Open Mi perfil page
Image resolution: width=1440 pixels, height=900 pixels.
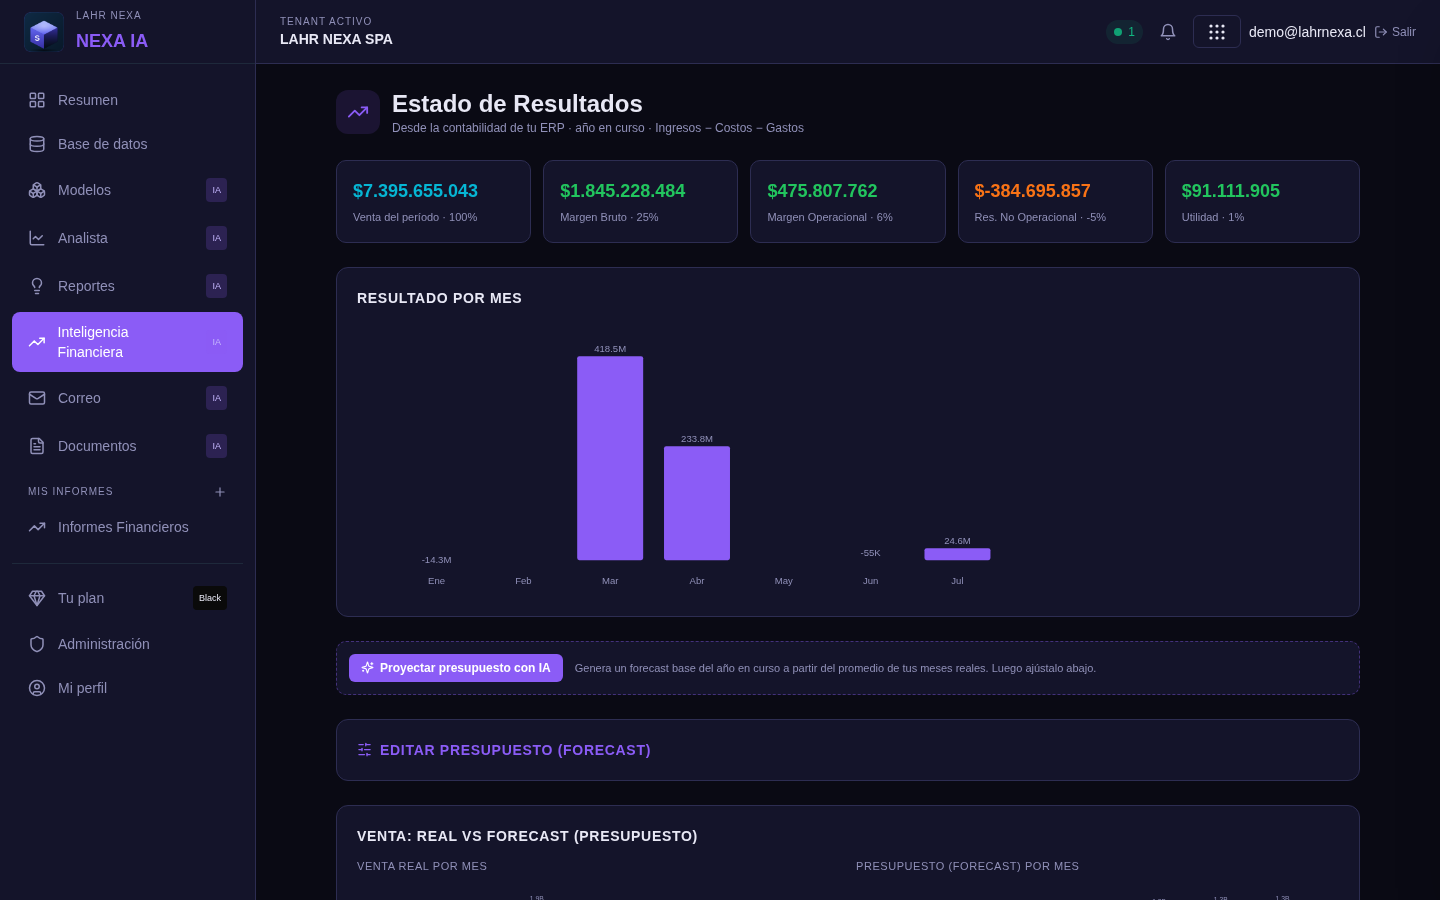[x=127, y=688]
